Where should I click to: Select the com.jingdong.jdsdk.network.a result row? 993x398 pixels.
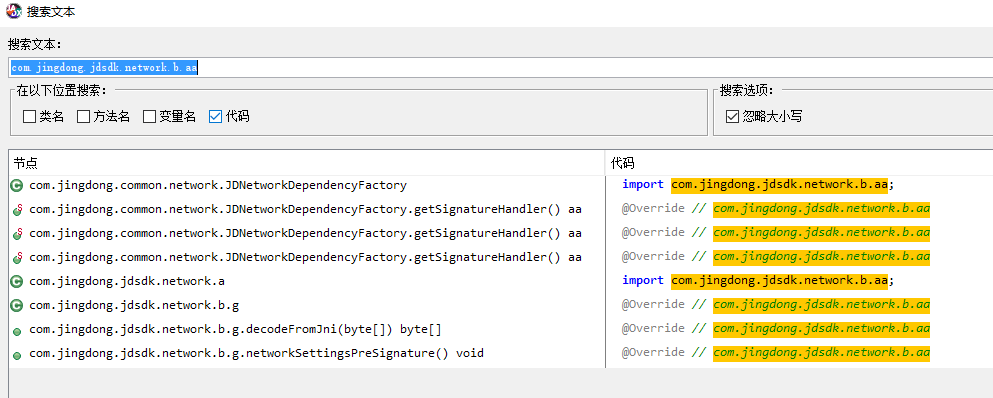click(x=307, y=281)
